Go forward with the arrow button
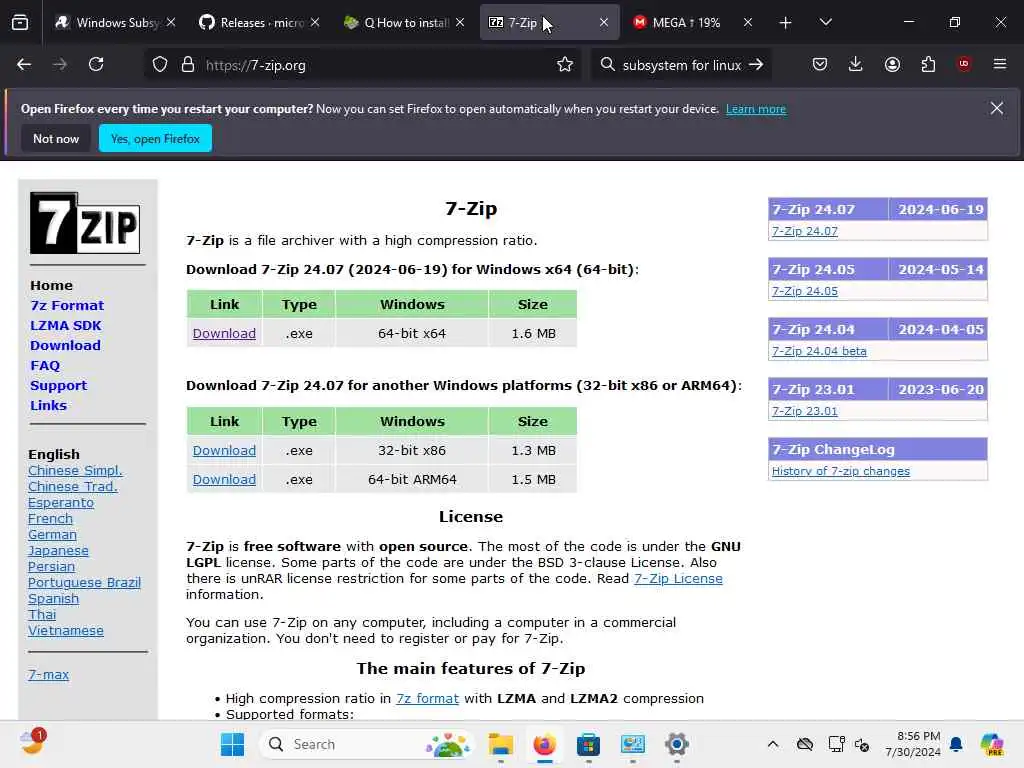This screenshot has width=1024, height=768. [59, 65]
